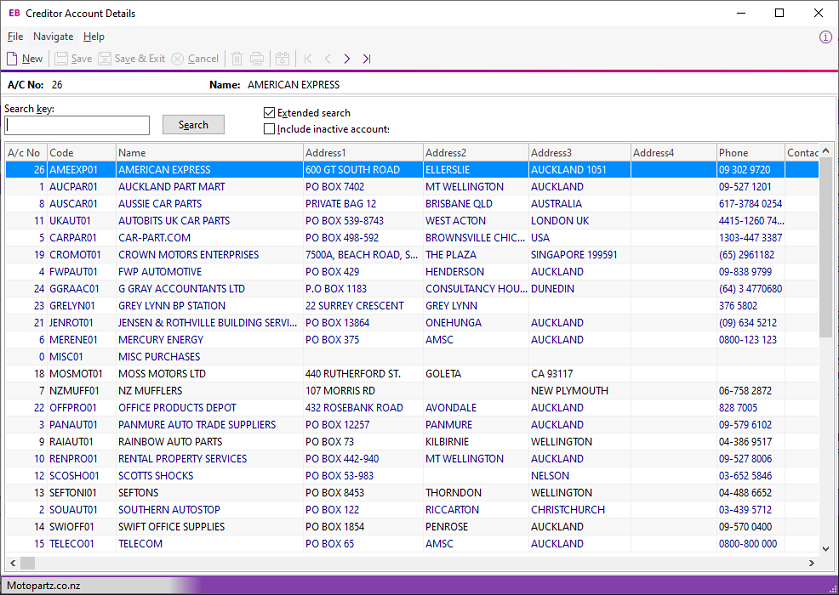Sort by the Code column header
The width and height of the screenshot is (839, 595).
tap(81, 152)
